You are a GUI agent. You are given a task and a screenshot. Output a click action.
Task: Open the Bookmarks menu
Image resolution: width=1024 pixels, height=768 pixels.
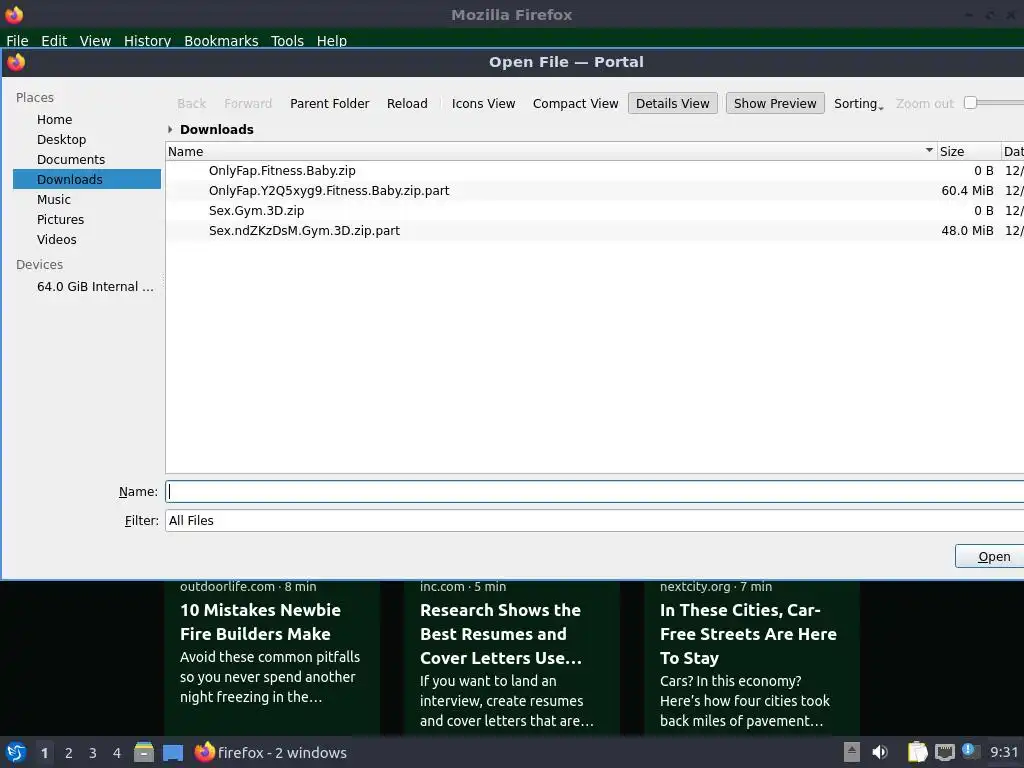point(221,40)
